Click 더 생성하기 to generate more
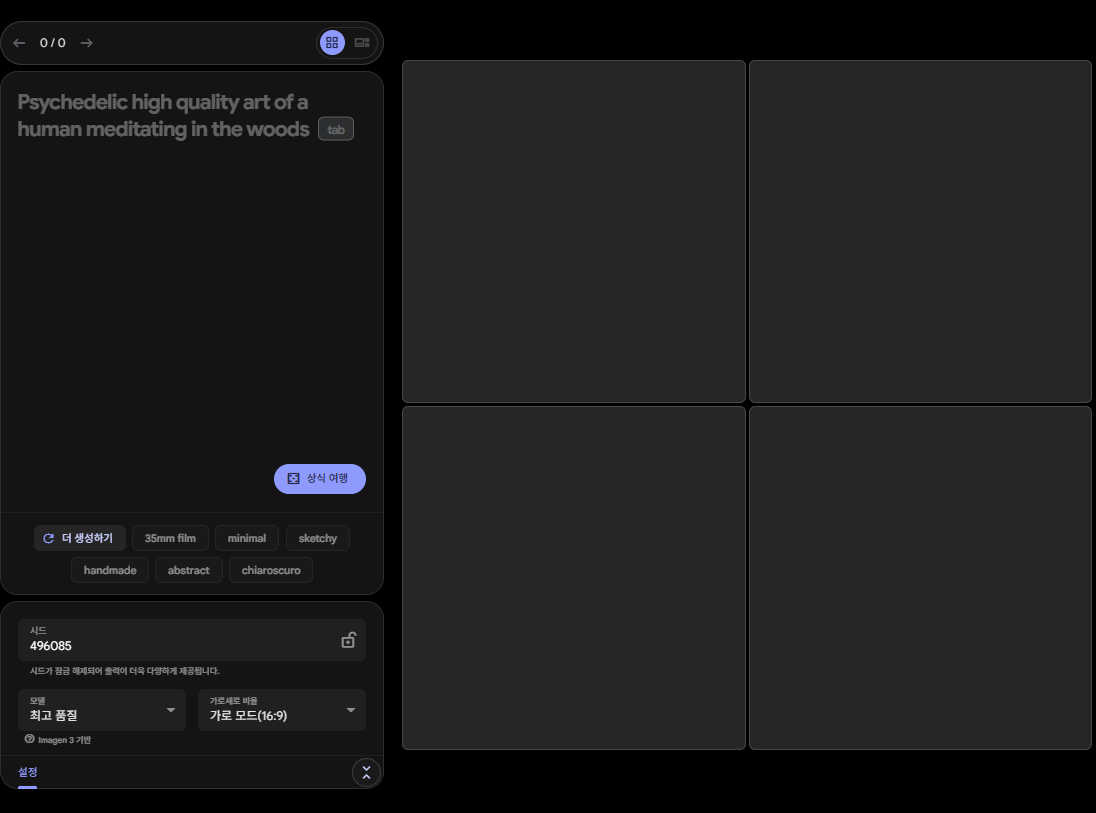This screenshot has height=813, width=1096. tap(80, 538)
